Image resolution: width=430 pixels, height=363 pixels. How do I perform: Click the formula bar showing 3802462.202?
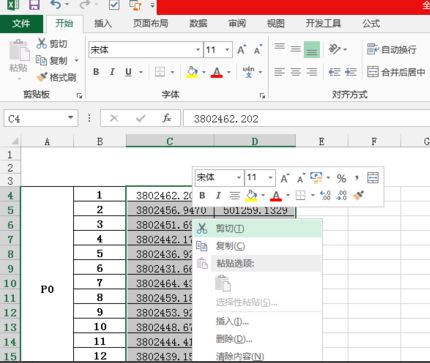[306, 118]
